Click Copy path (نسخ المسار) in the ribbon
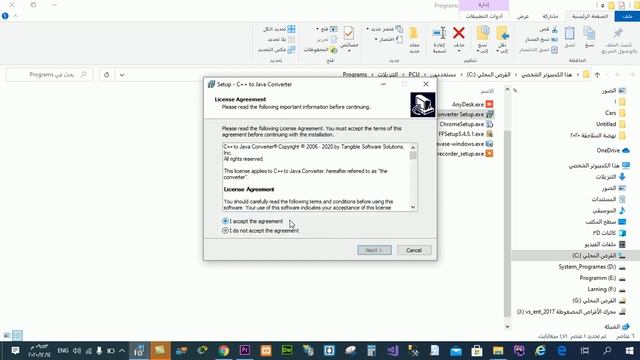The image size is (640, 360). tap(541, 39)
